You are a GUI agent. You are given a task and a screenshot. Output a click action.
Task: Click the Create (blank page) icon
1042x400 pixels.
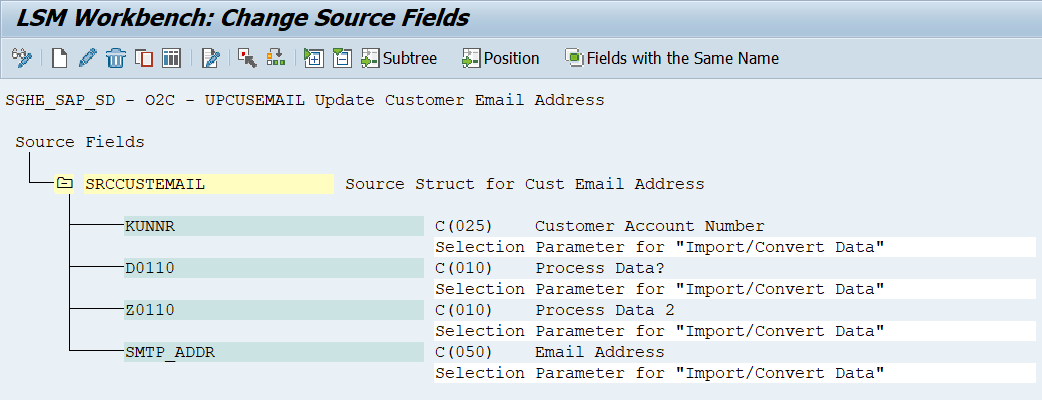tap(60, 58)
